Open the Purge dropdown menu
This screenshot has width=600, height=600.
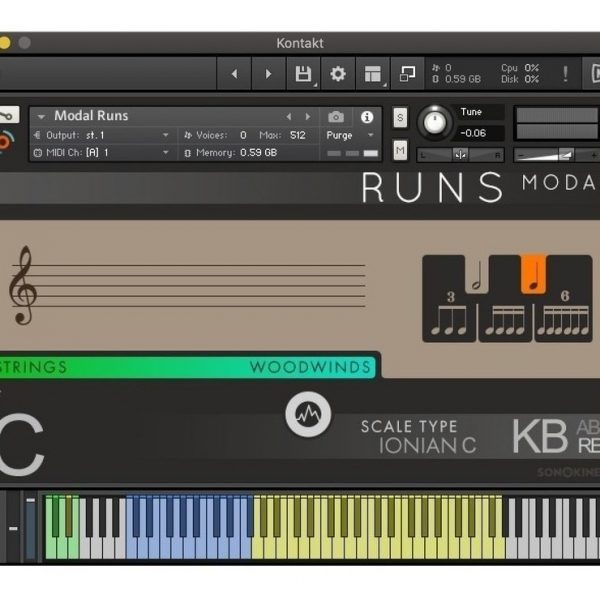pyautogui.click(x=350, y=135)
